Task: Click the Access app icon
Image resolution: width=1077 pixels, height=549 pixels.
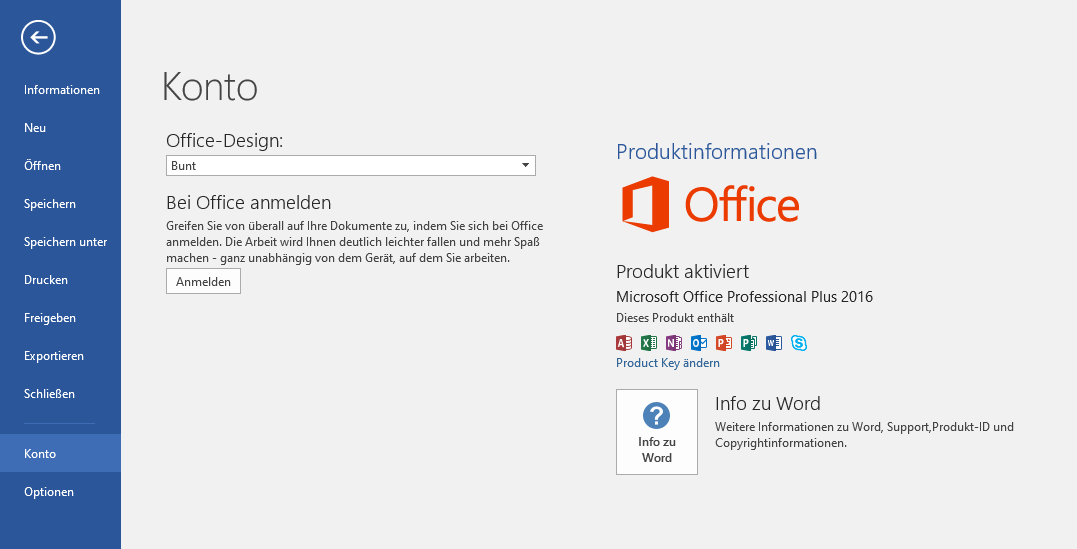Action: (624, 343)
